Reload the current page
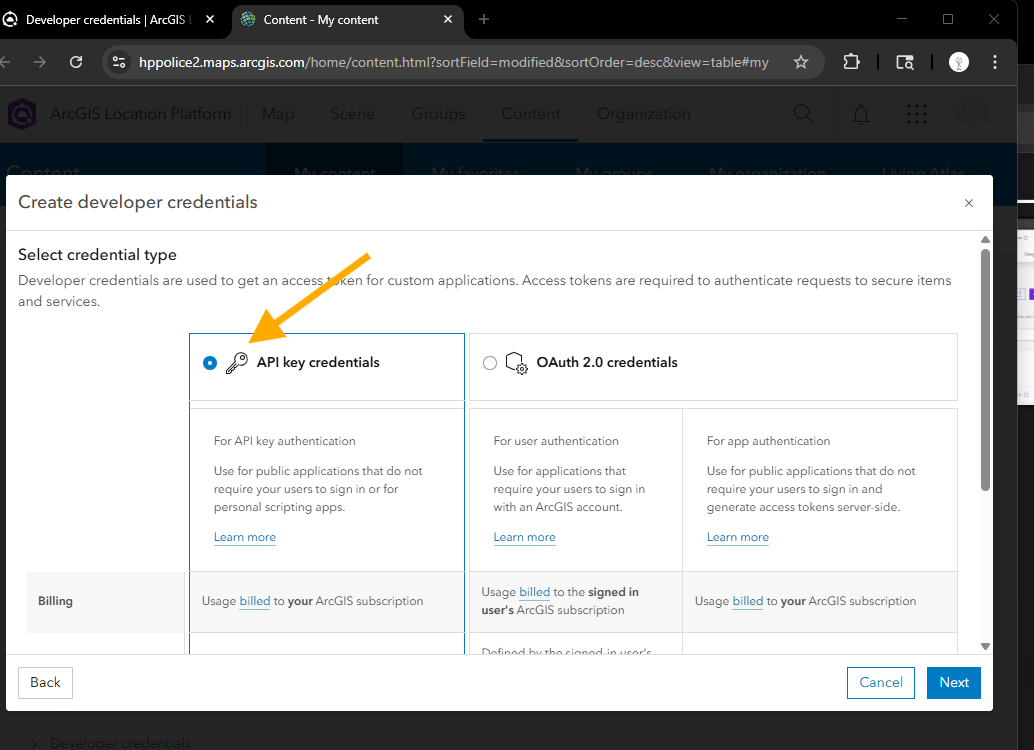 76,62
